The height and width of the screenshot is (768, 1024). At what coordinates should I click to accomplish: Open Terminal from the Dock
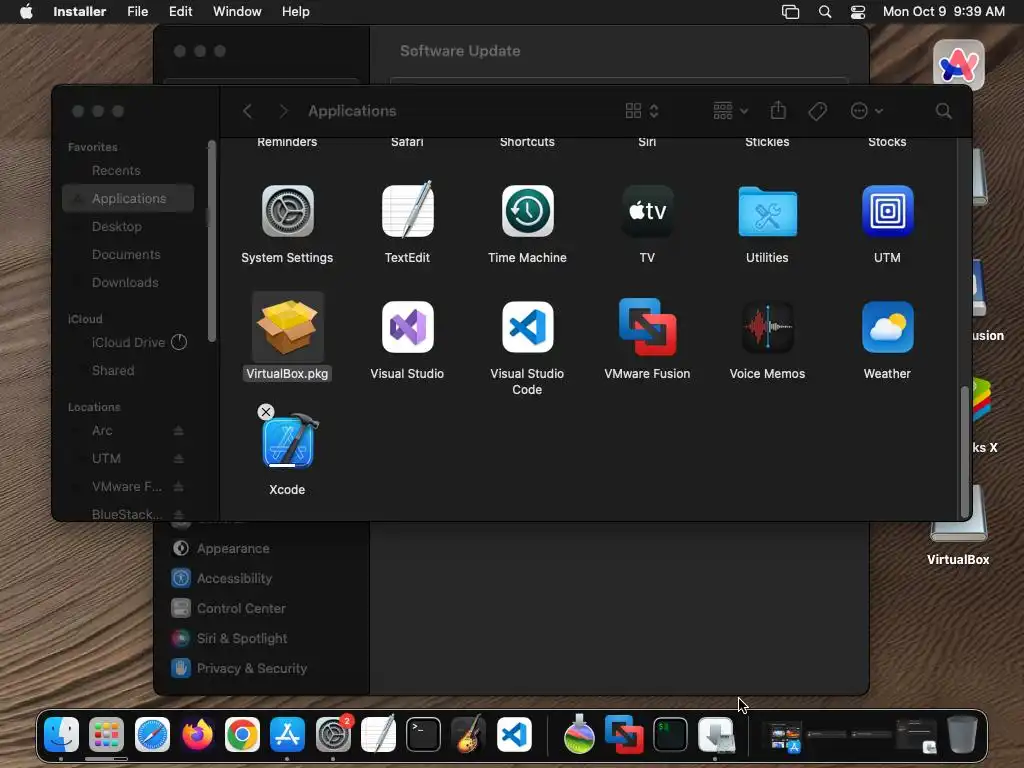click(423, 735)
